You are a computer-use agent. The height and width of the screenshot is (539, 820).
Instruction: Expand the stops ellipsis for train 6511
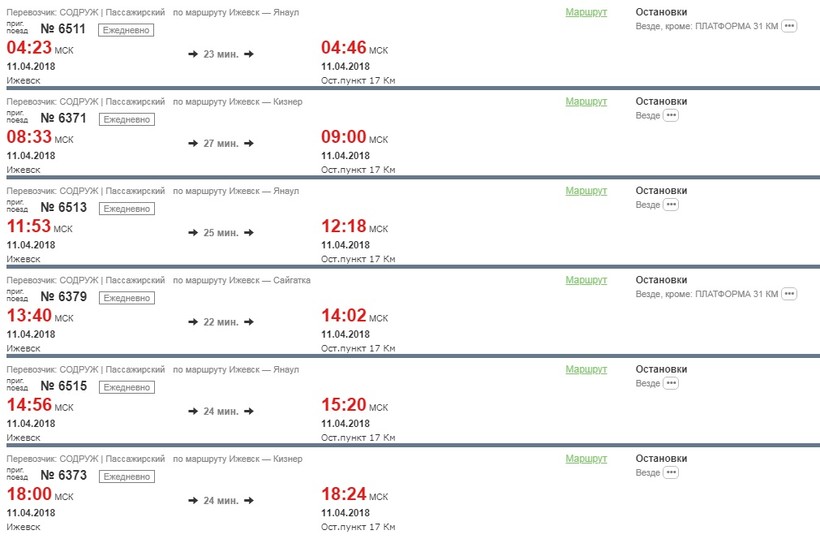tap(789, 26)
